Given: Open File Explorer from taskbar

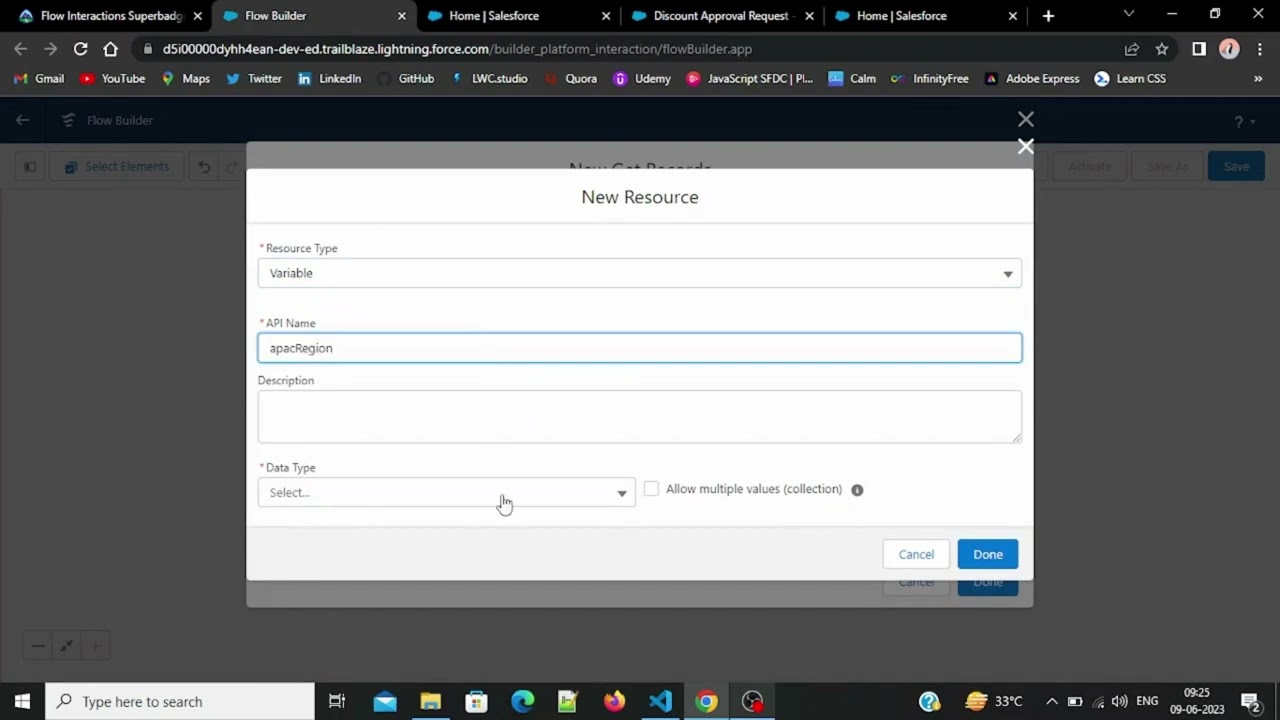Looking at the screenshot, I should (431, 701).
